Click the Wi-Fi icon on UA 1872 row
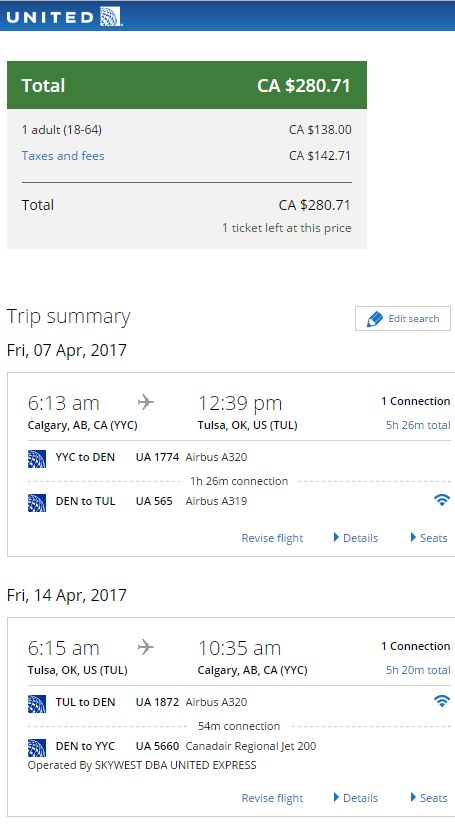Screen dimensions: 455x824 pos(442,701)
